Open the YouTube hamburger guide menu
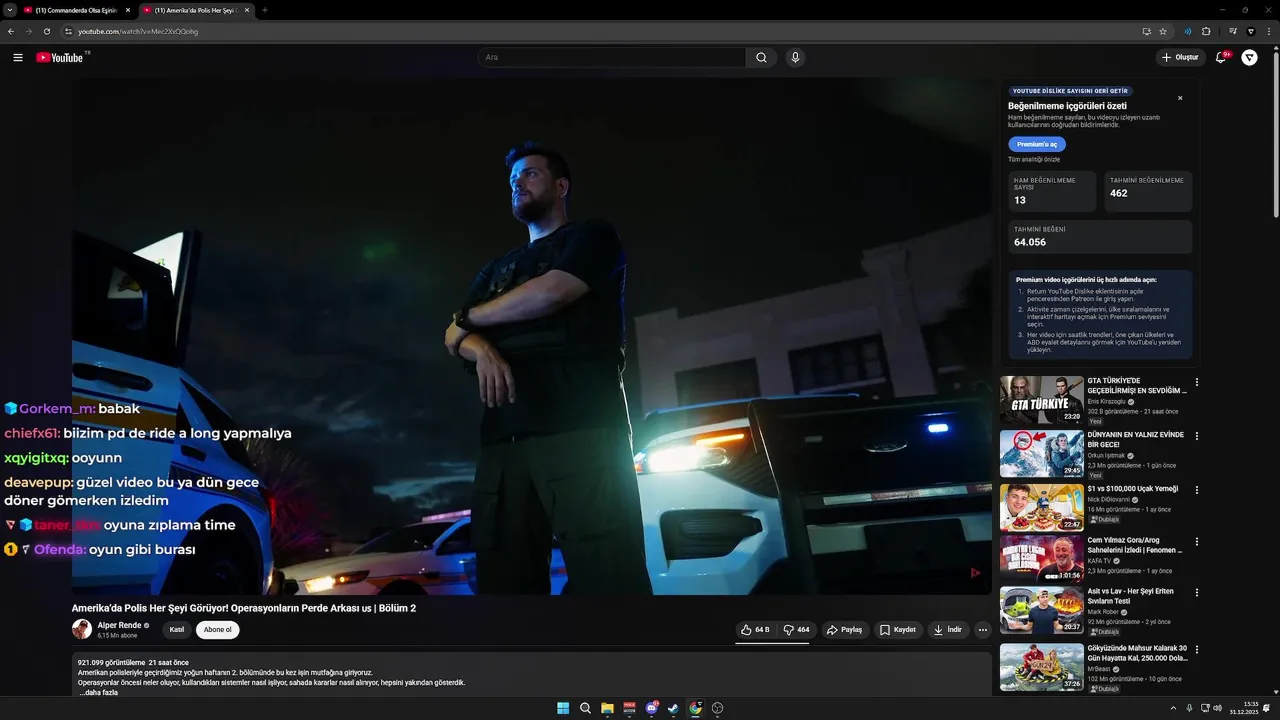 [x=18, y=58]
